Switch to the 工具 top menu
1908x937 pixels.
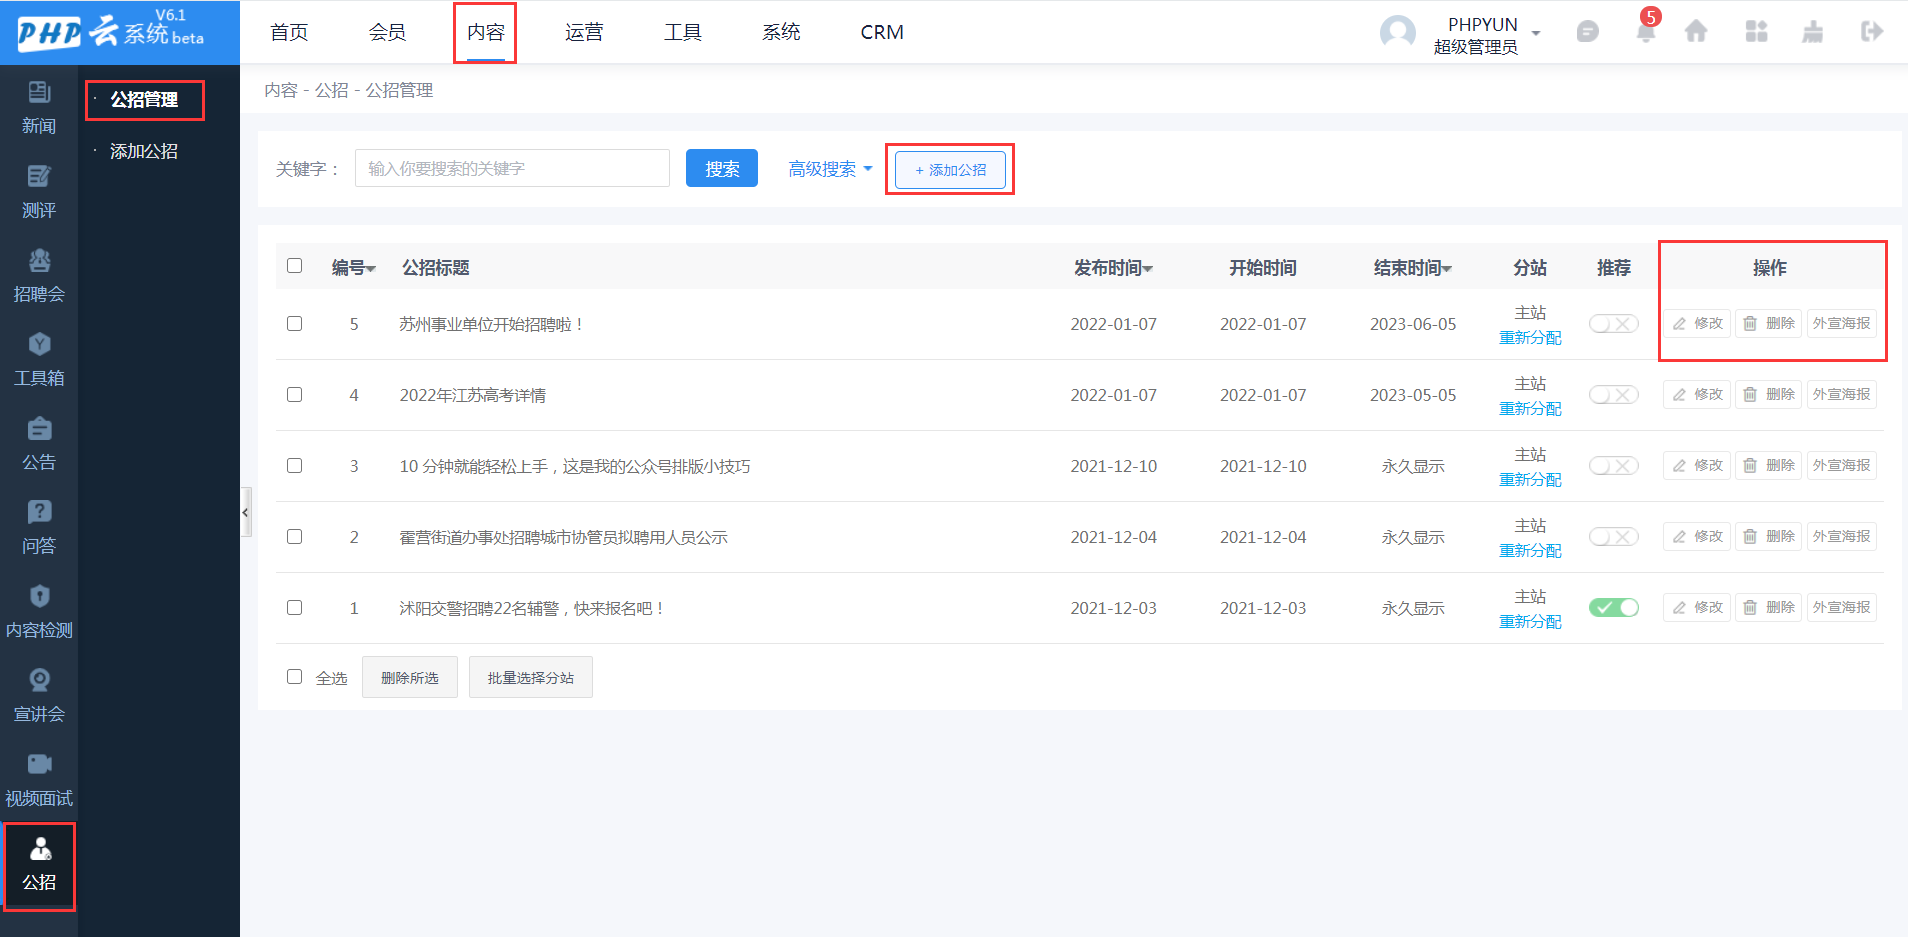[x=683, y=32]
